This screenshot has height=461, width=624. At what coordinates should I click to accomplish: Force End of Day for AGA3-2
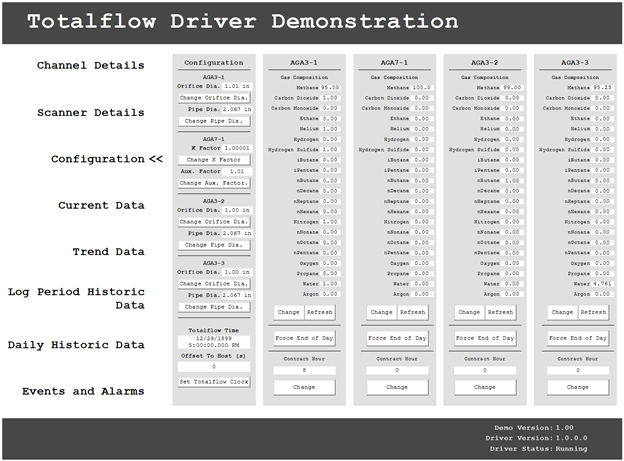485,338
